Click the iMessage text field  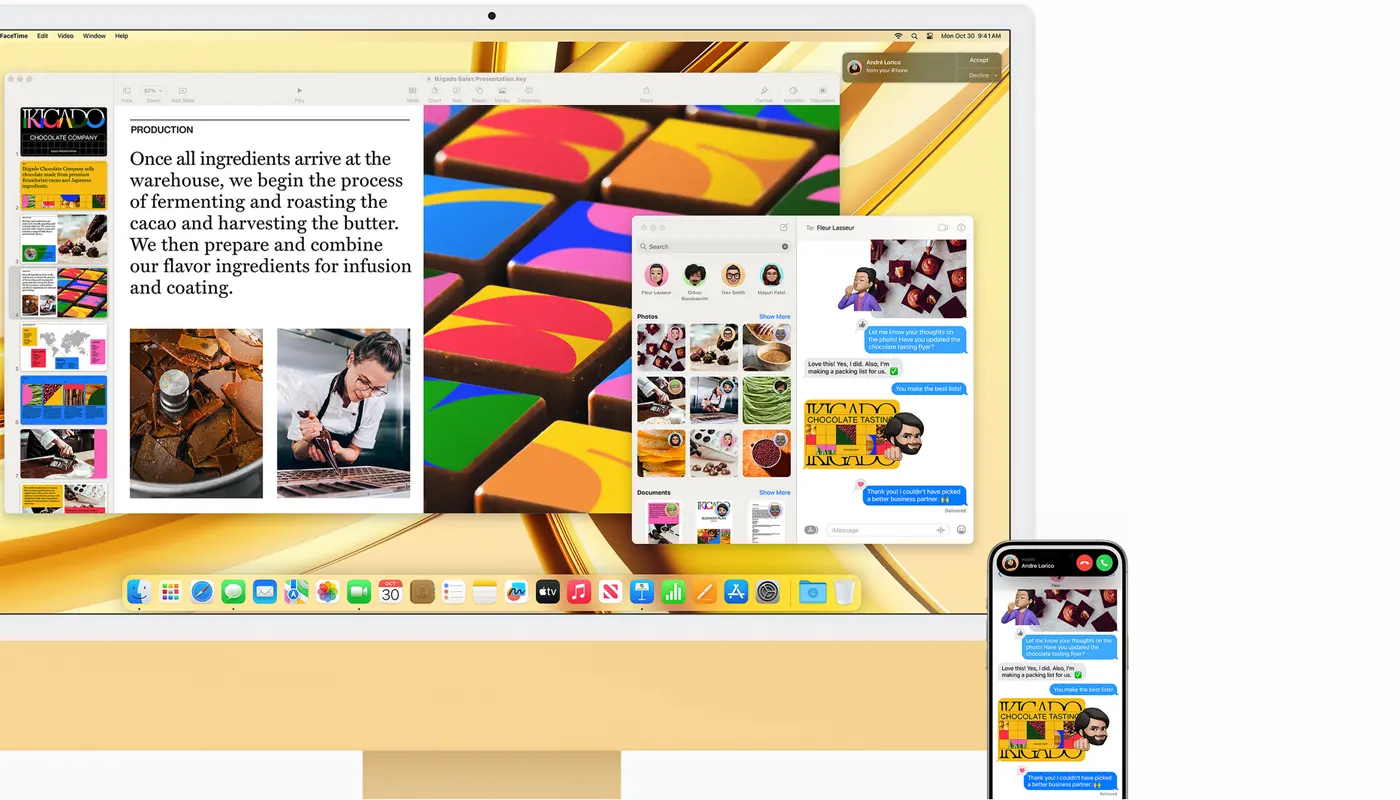click(x=887, y=530)
